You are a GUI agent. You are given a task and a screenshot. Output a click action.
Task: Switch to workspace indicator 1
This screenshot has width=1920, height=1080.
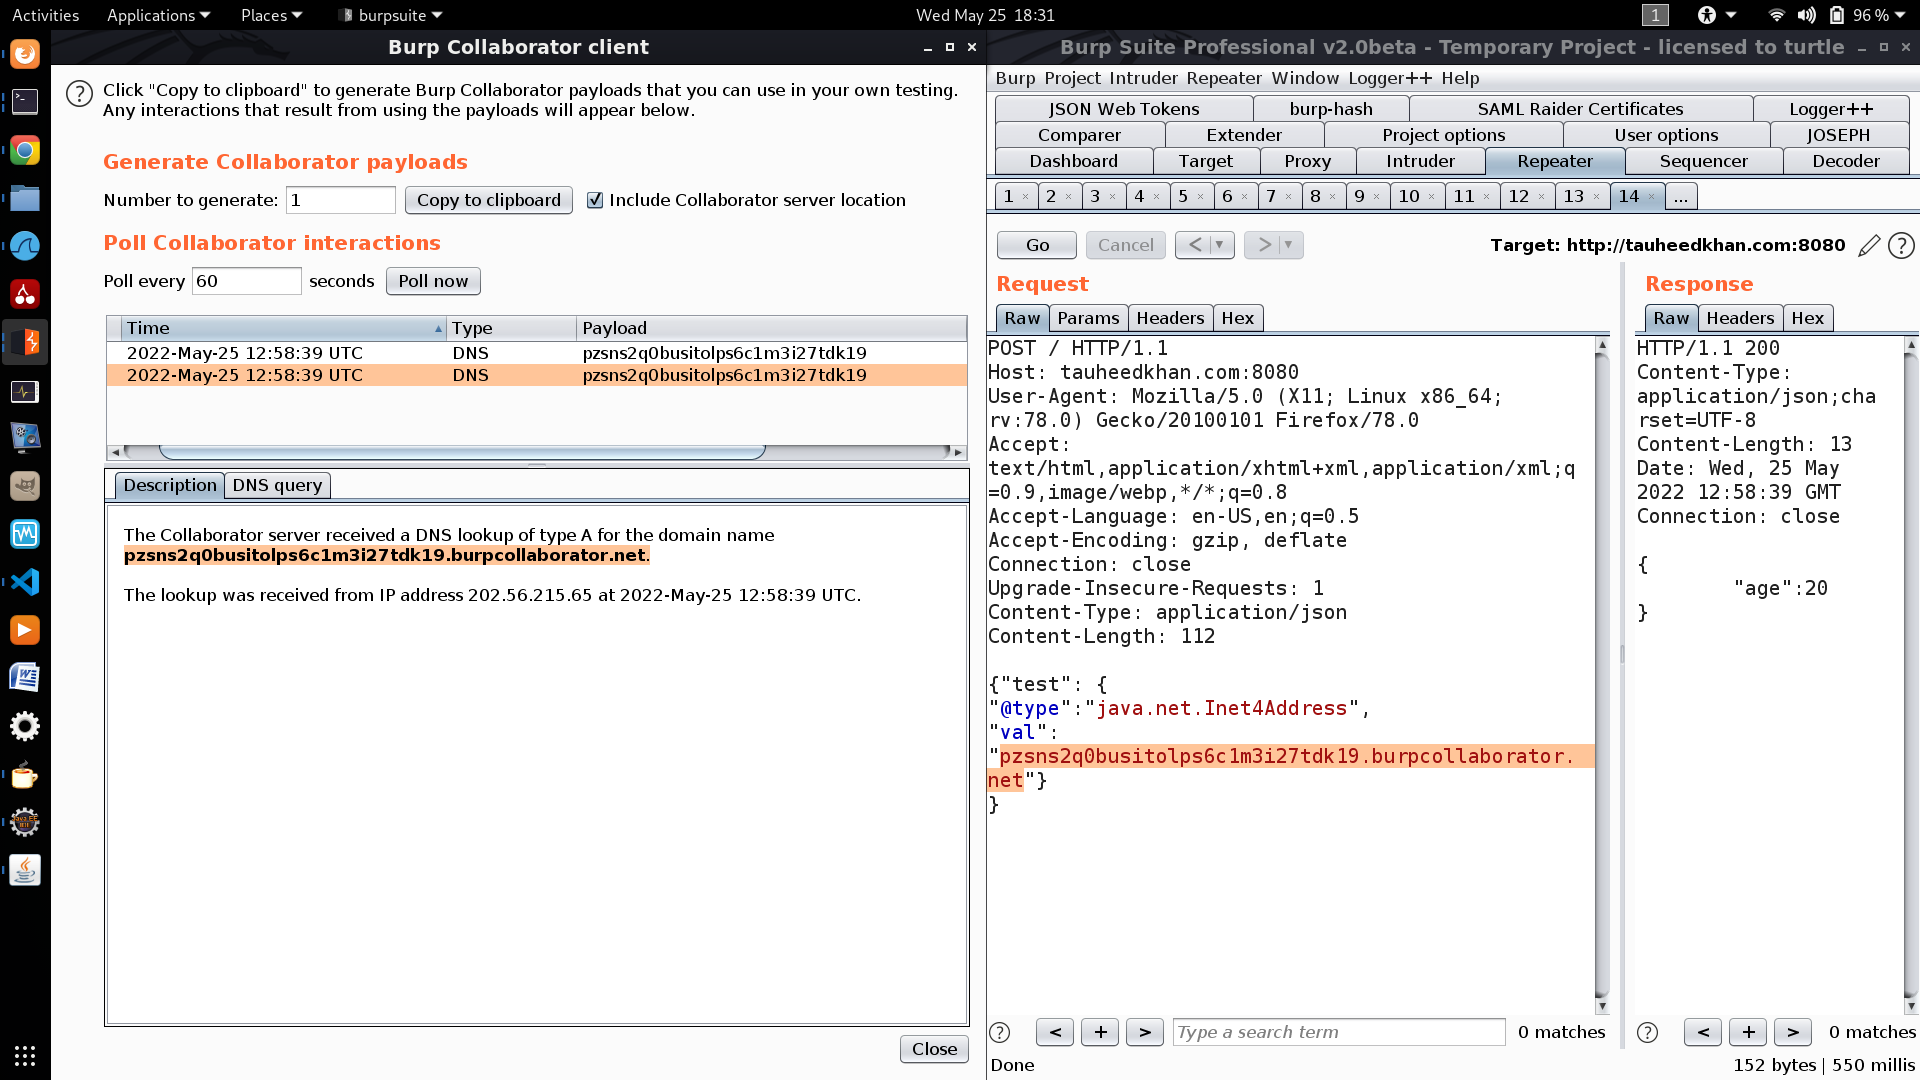[1655, 15]
